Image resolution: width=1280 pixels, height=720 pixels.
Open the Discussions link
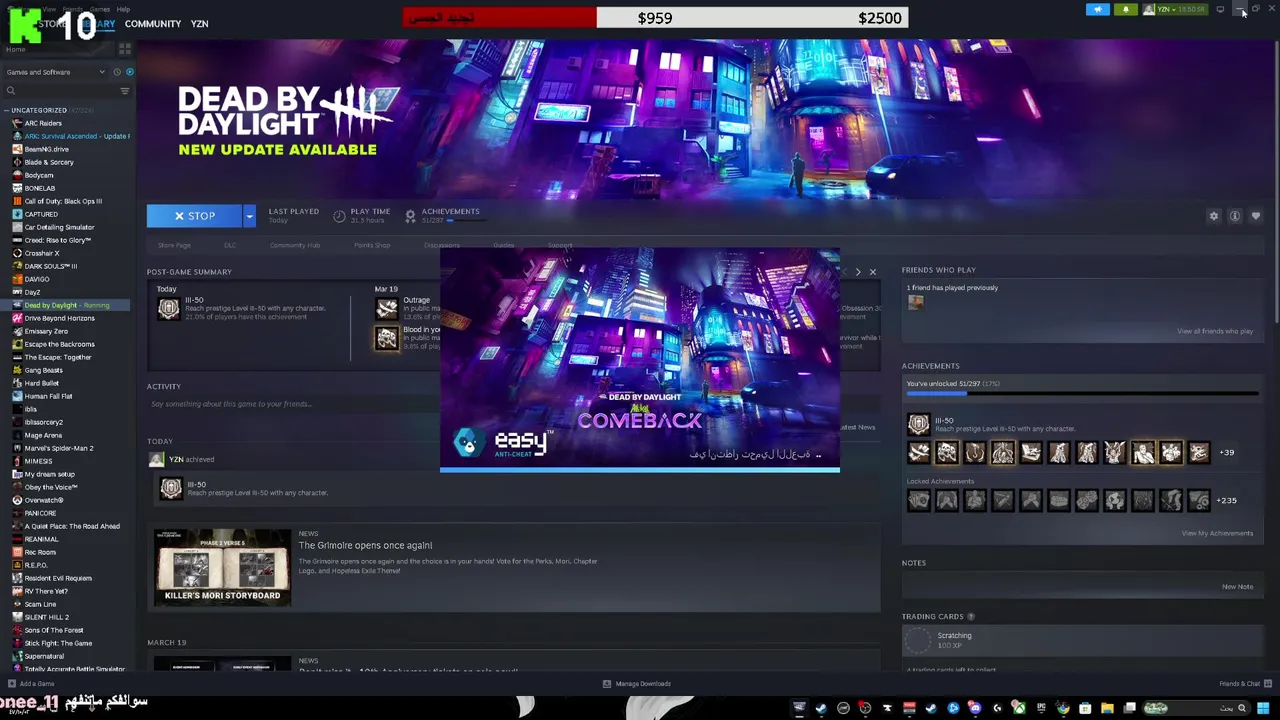pyautogui.click(x=442, y=245)
